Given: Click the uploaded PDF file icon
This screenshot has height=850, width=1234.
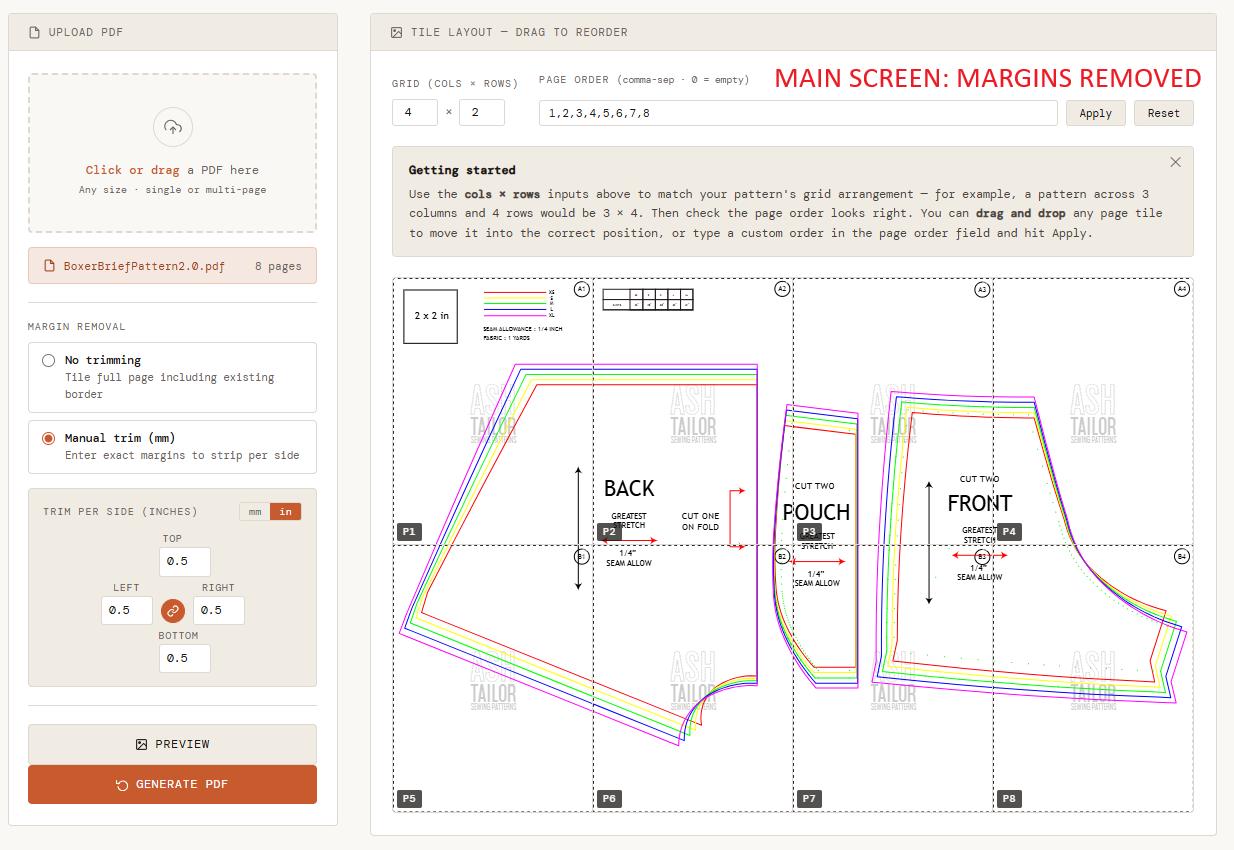Looking at the screenshot, I should 49,266.
